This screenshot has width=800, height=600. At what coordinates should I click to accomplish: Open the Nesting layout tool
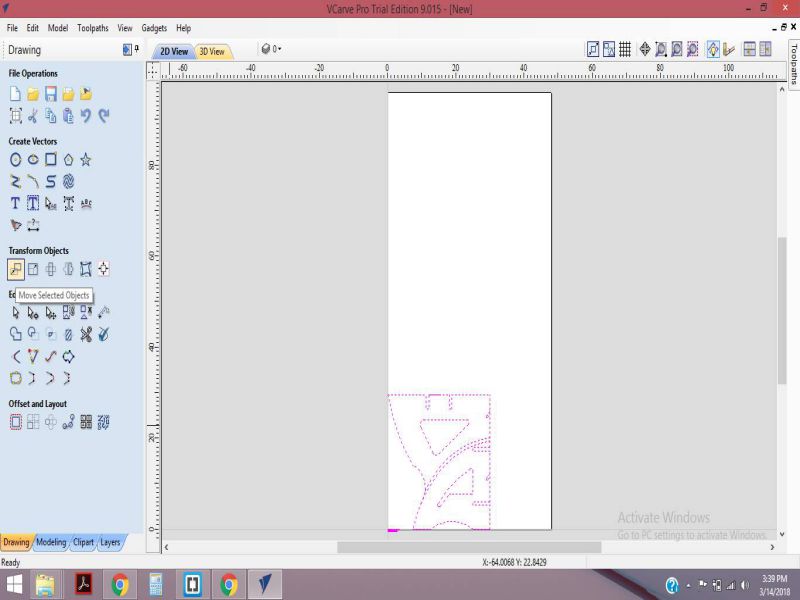104,422
